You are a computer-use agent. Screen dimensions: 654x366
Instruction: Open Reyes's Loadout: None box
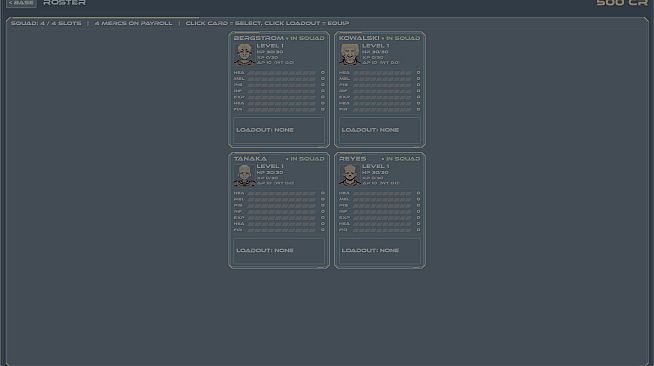(380, 251)
